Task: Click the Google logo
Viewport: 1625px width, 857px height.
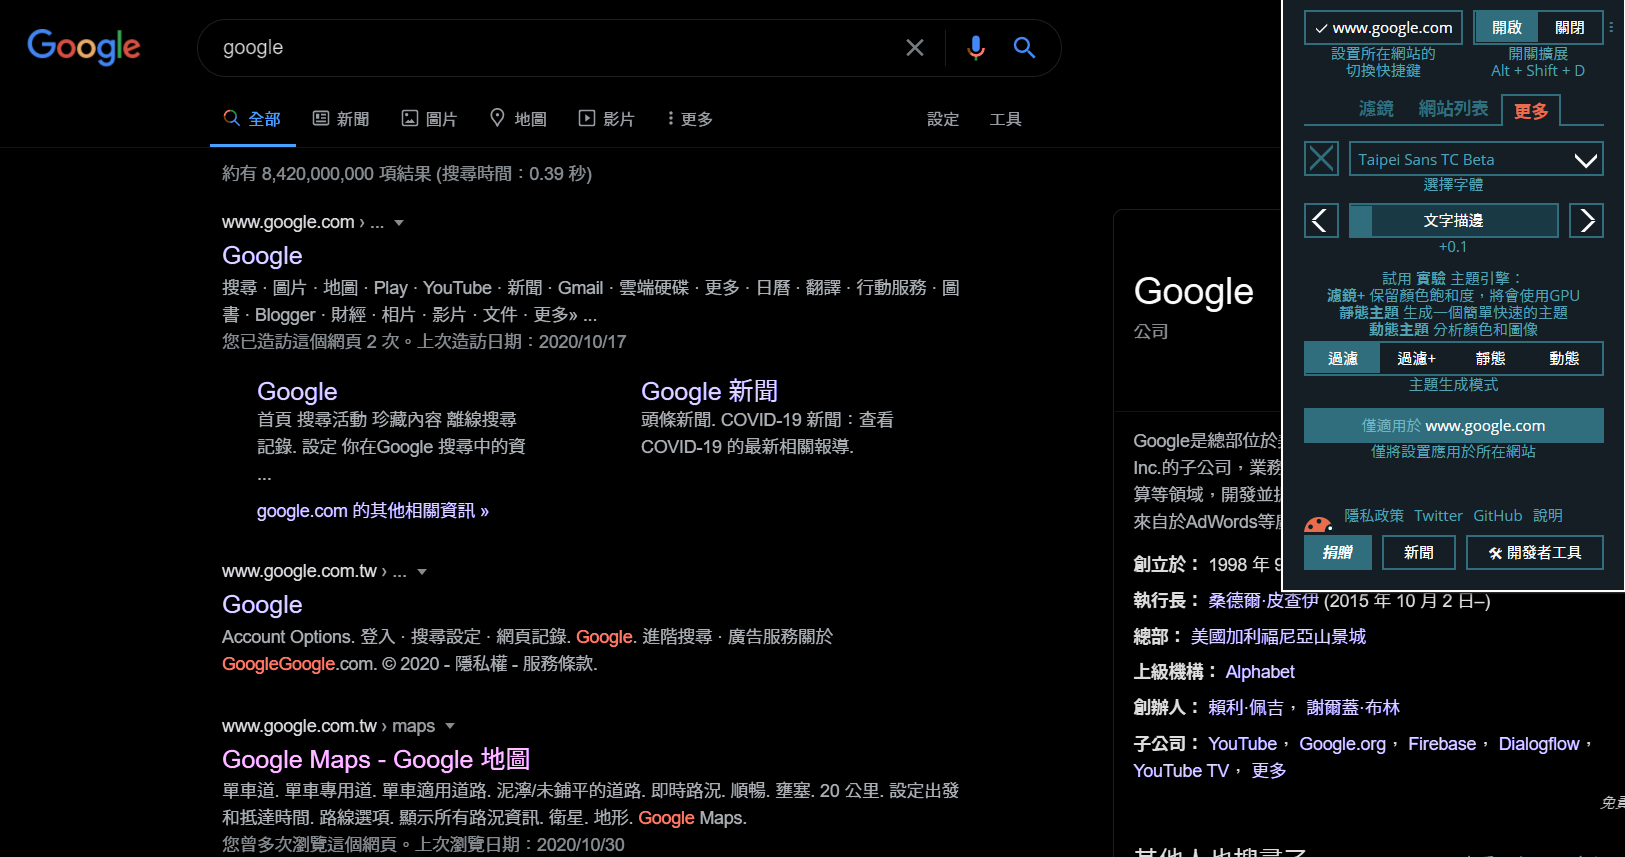Action: click(84, 47)
